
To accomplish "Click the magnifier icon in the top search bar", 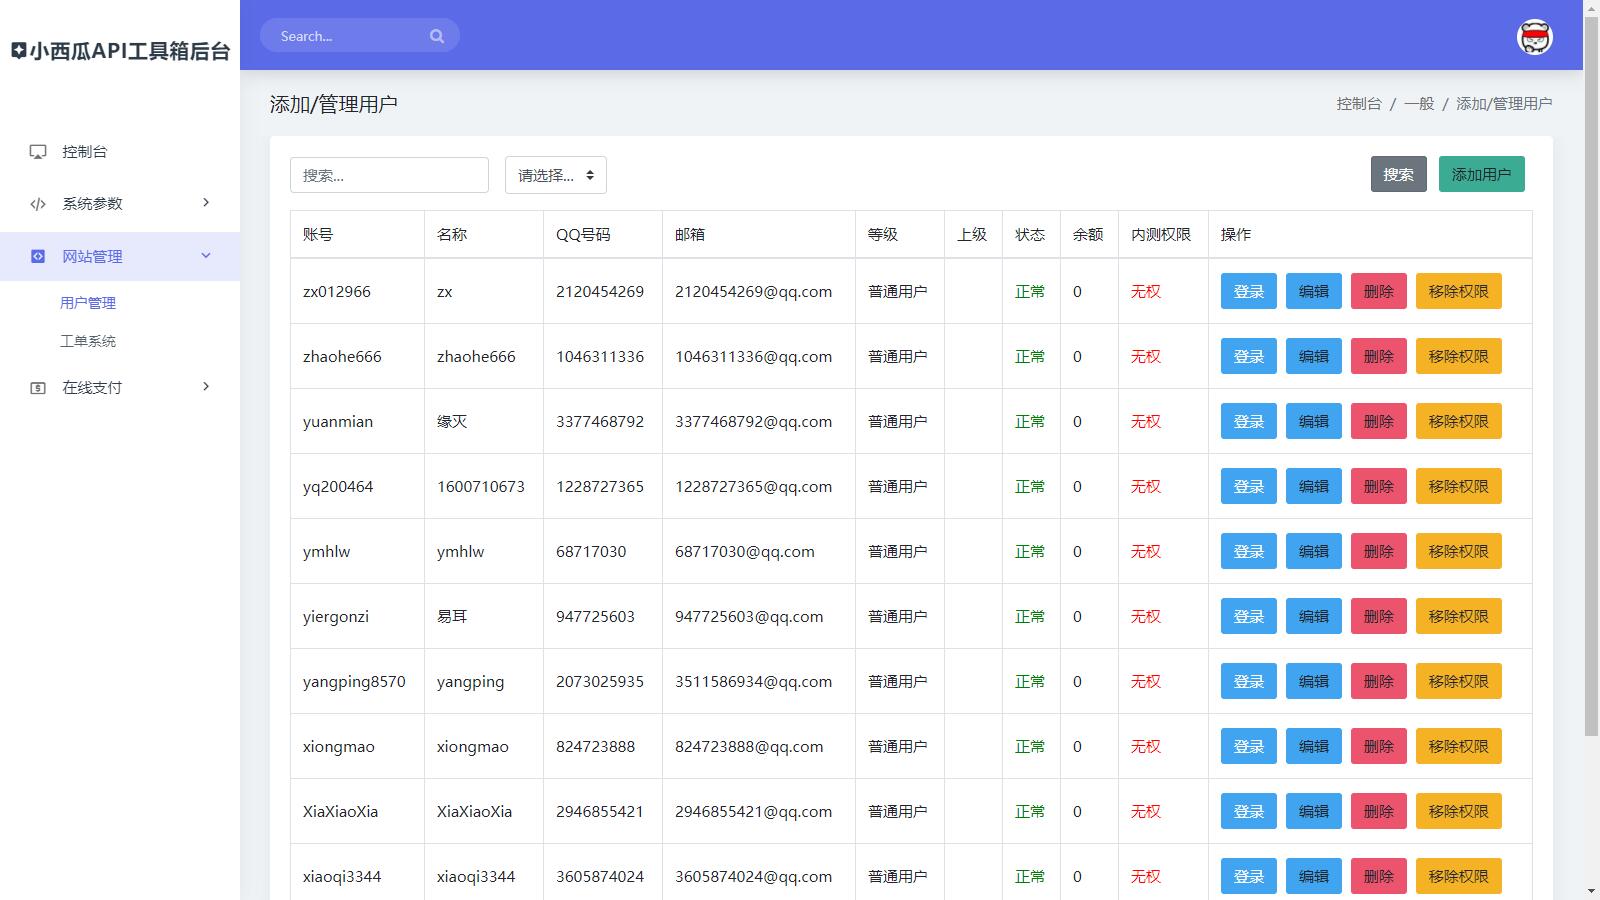I will click(437, 36).
